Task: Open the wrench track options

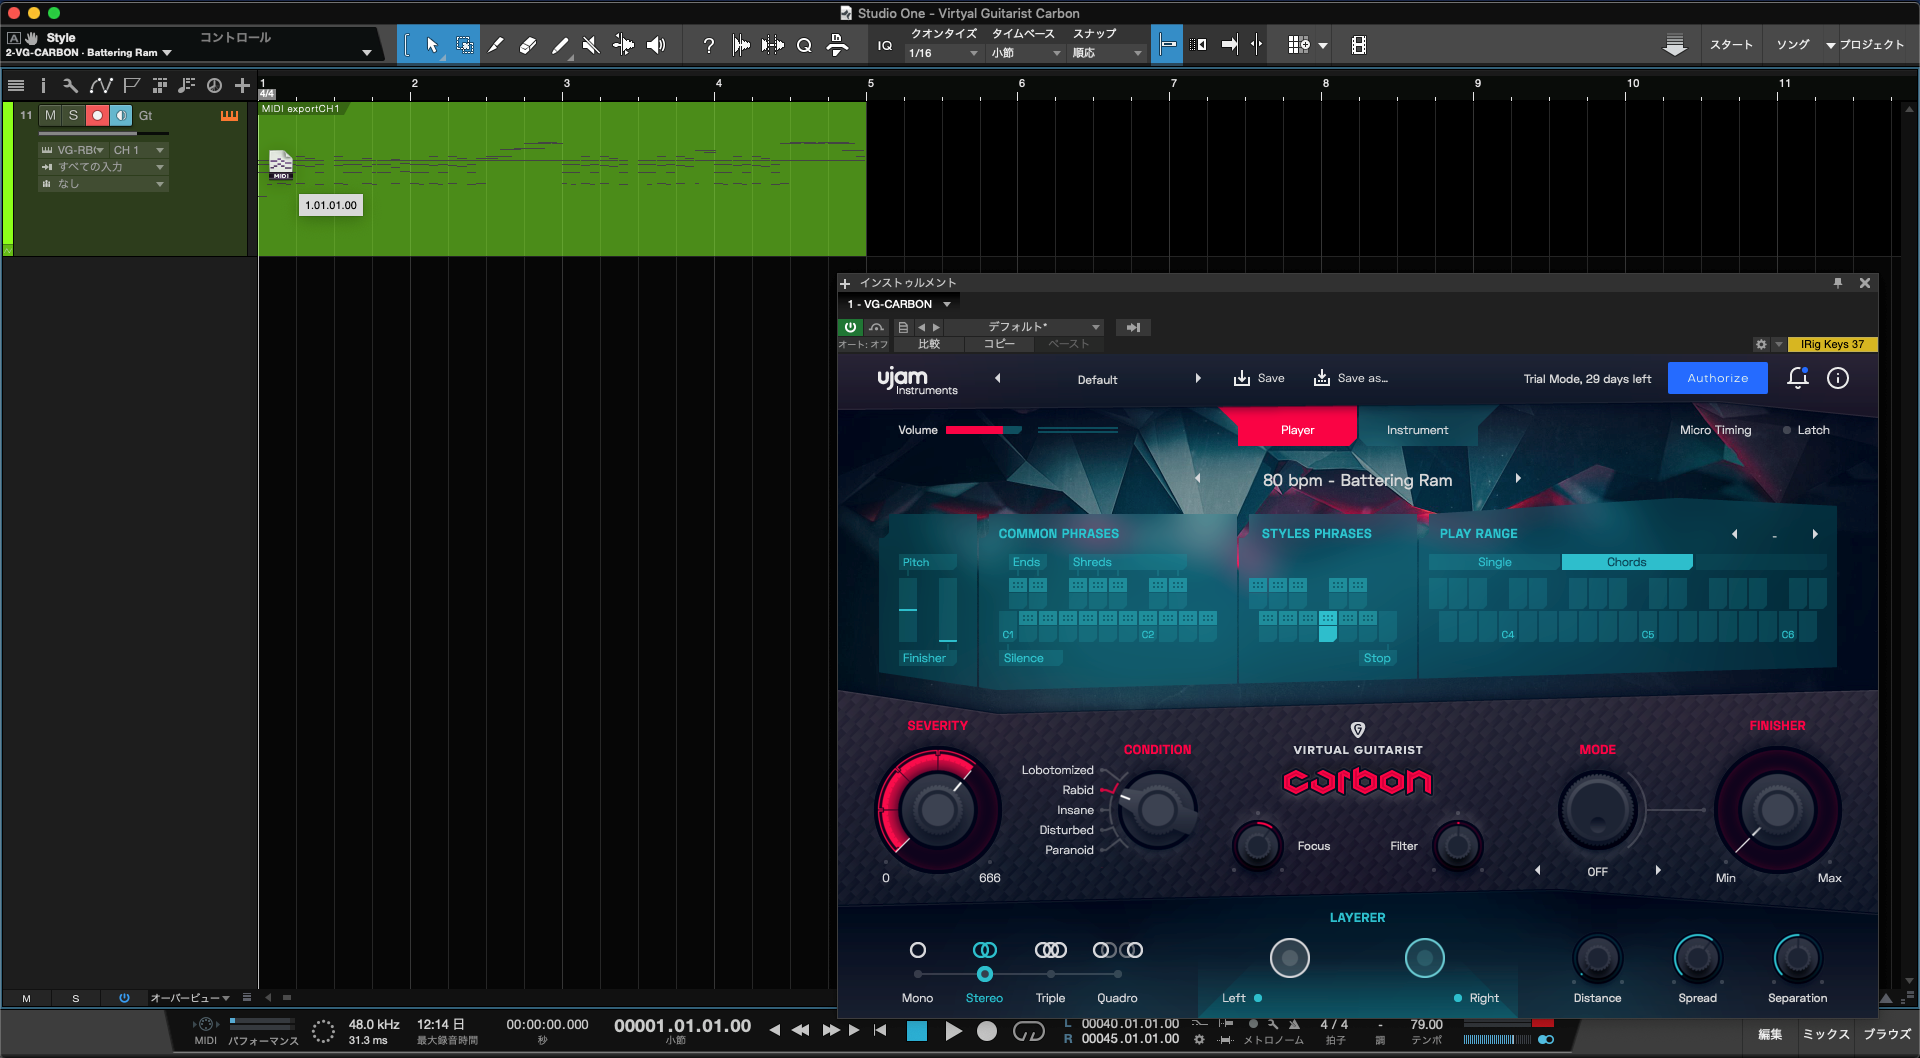Action: 70,86
